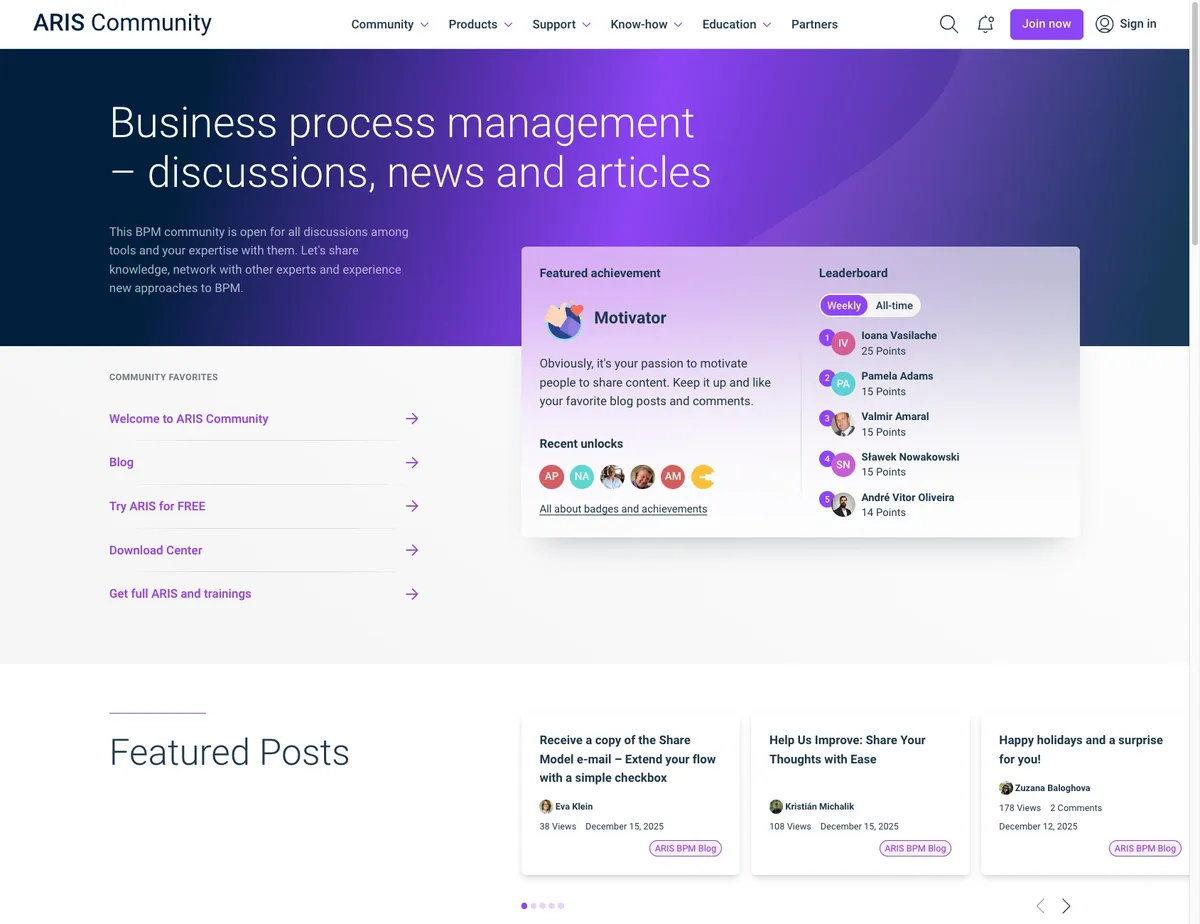
Task: Open the notifications bell icon
Action: [985, 24]
